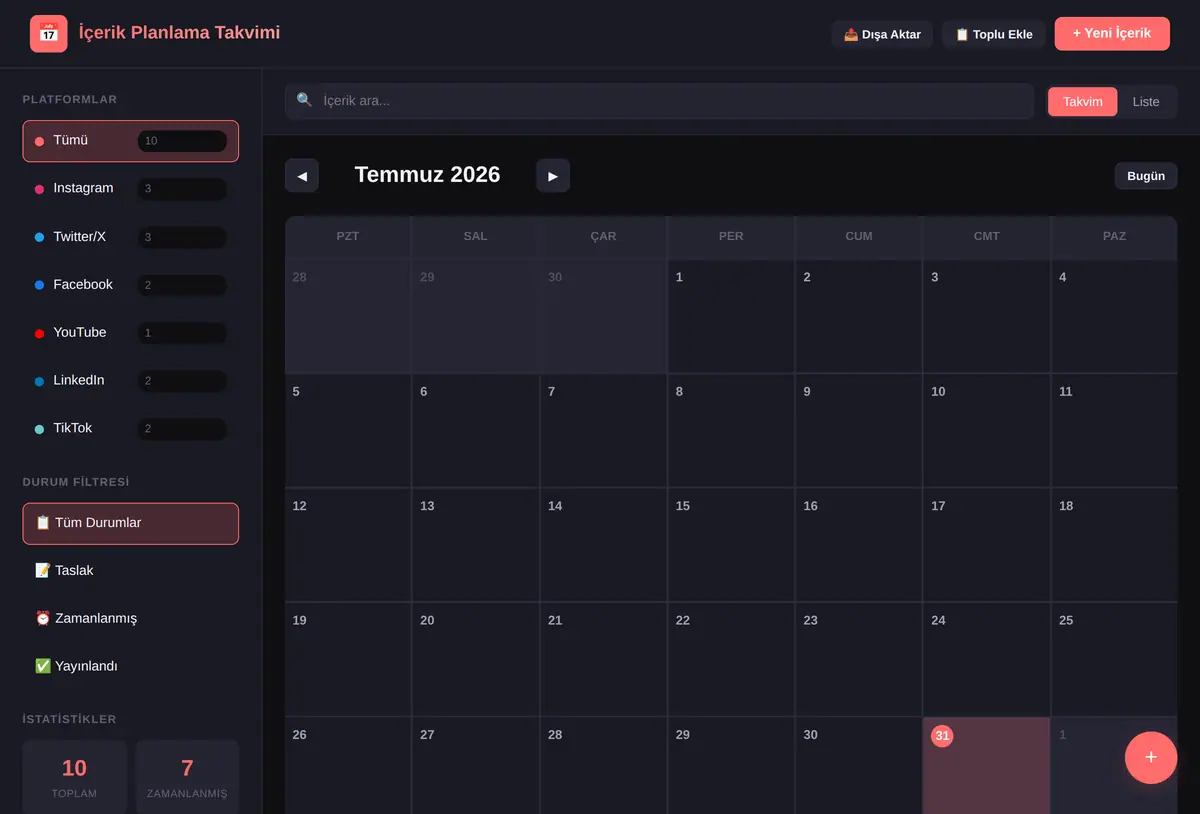Click the PZT weekday header
The image size is (1200, 814).
[348, 237]
